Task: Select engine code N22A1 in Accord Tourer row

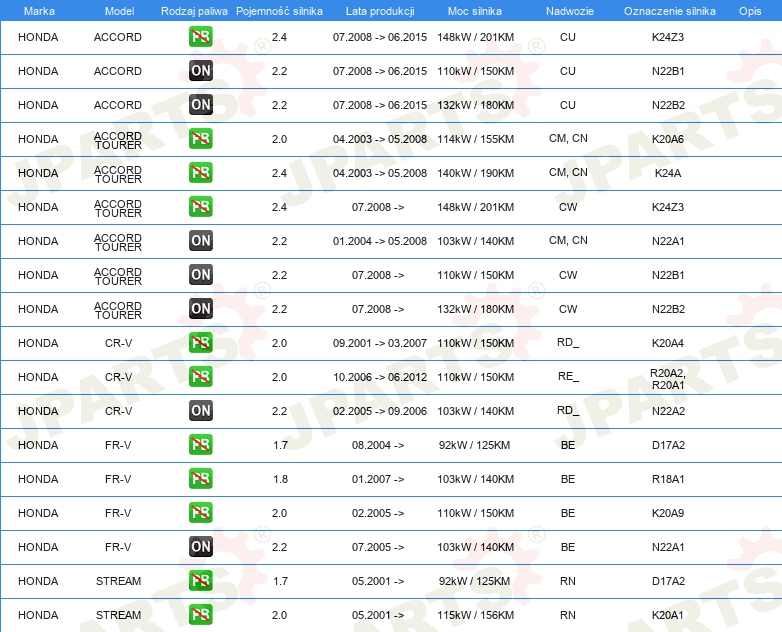Action: [x=668, y=240]
